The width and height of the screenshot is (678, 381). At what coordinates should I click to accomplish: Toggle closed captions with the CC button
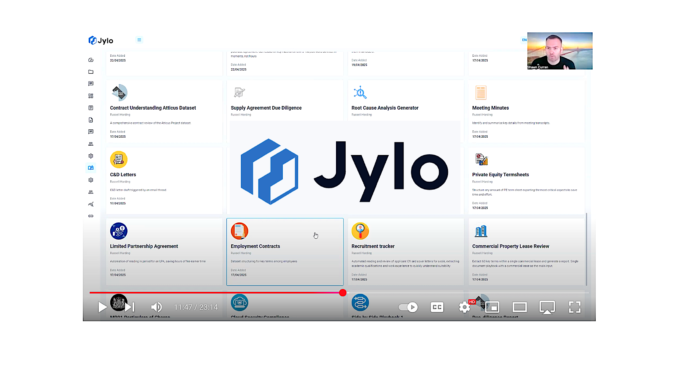click(x=437, y=307)
